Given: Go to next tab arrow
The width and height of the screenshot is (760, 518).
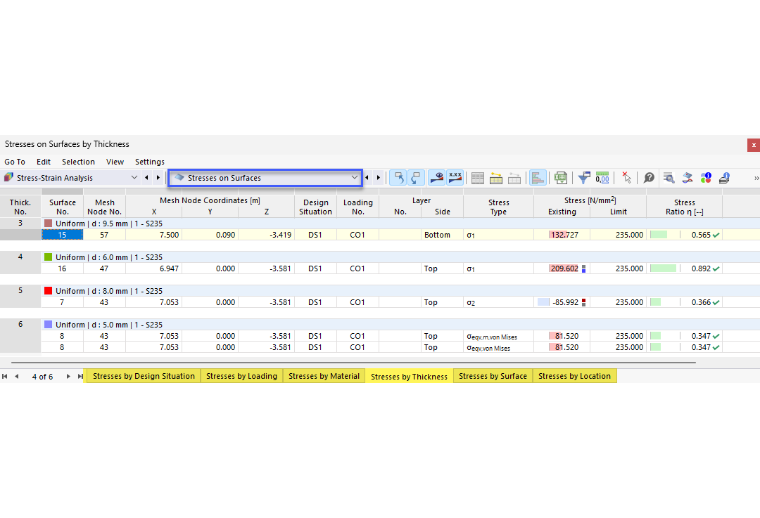Looking at the screenshot, I should pyautogui.click(x=68, y=377).
